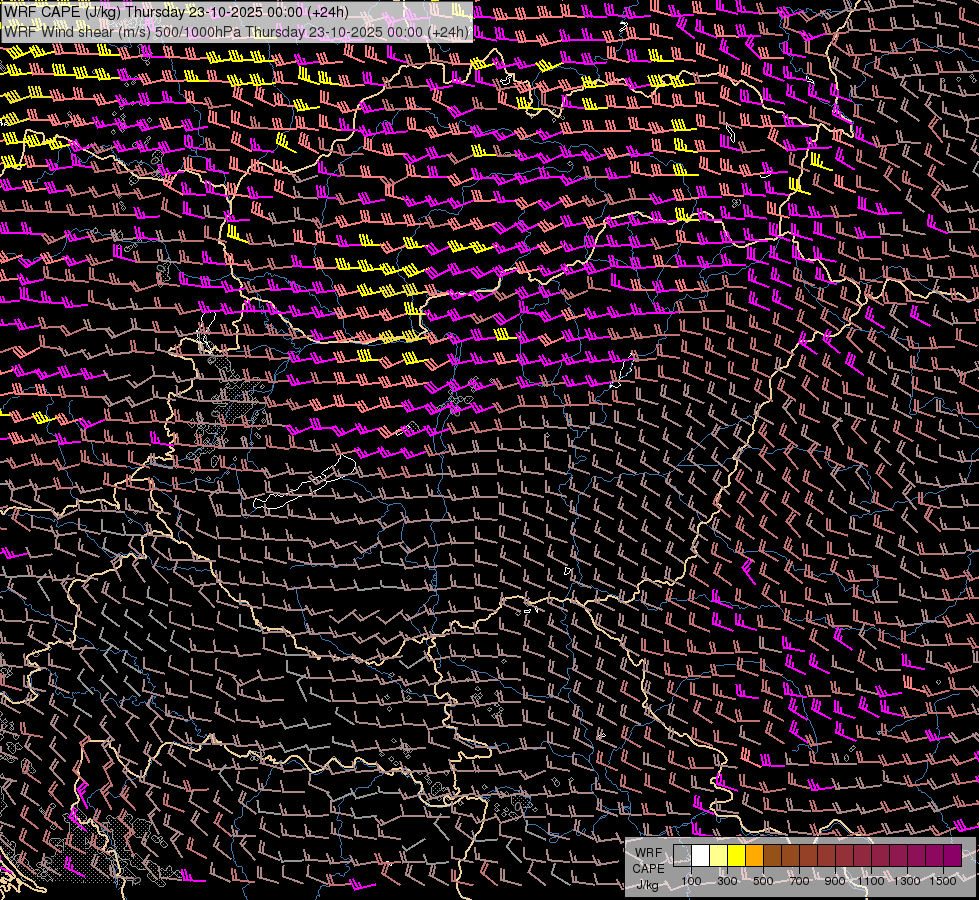Select the pale yellow CAPE legend swatch
Image resolution: width=979 pixels, height=900 pixels.
718,856
